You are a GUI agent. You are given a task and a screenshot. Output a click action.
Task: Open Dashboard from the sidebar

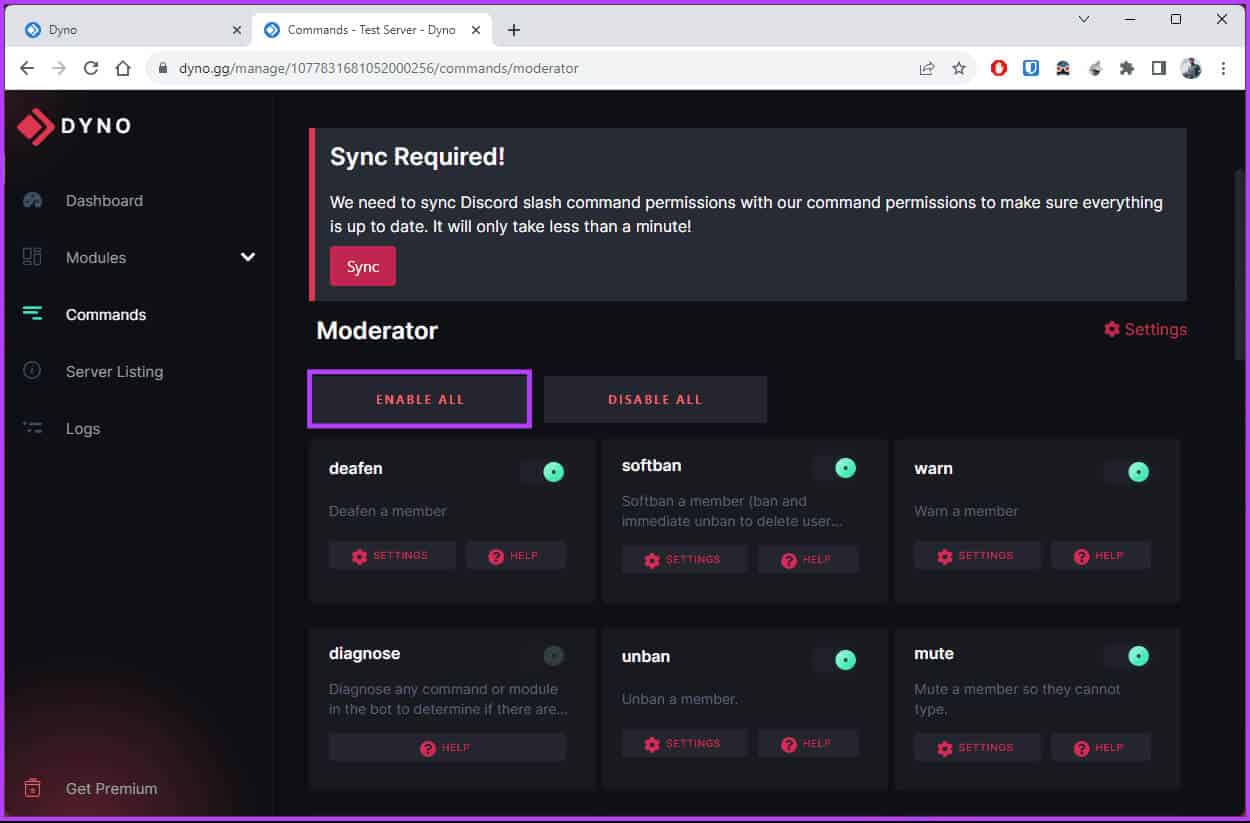104,200
